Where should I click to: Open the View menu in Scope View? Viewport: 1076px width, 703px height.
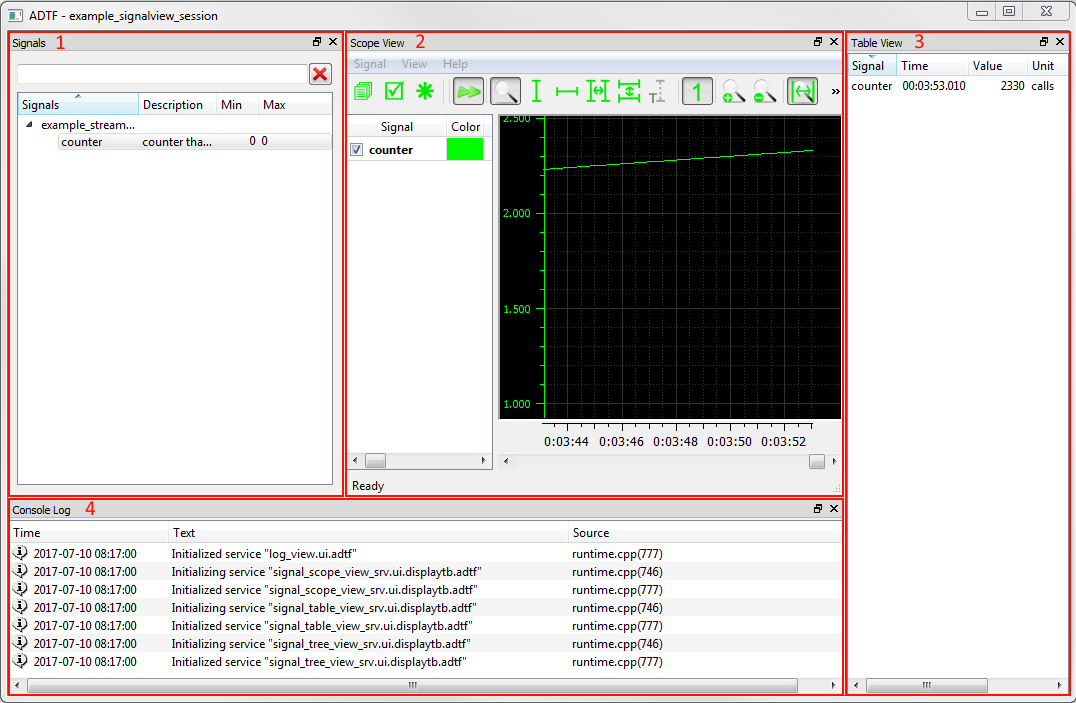[414, 64]
